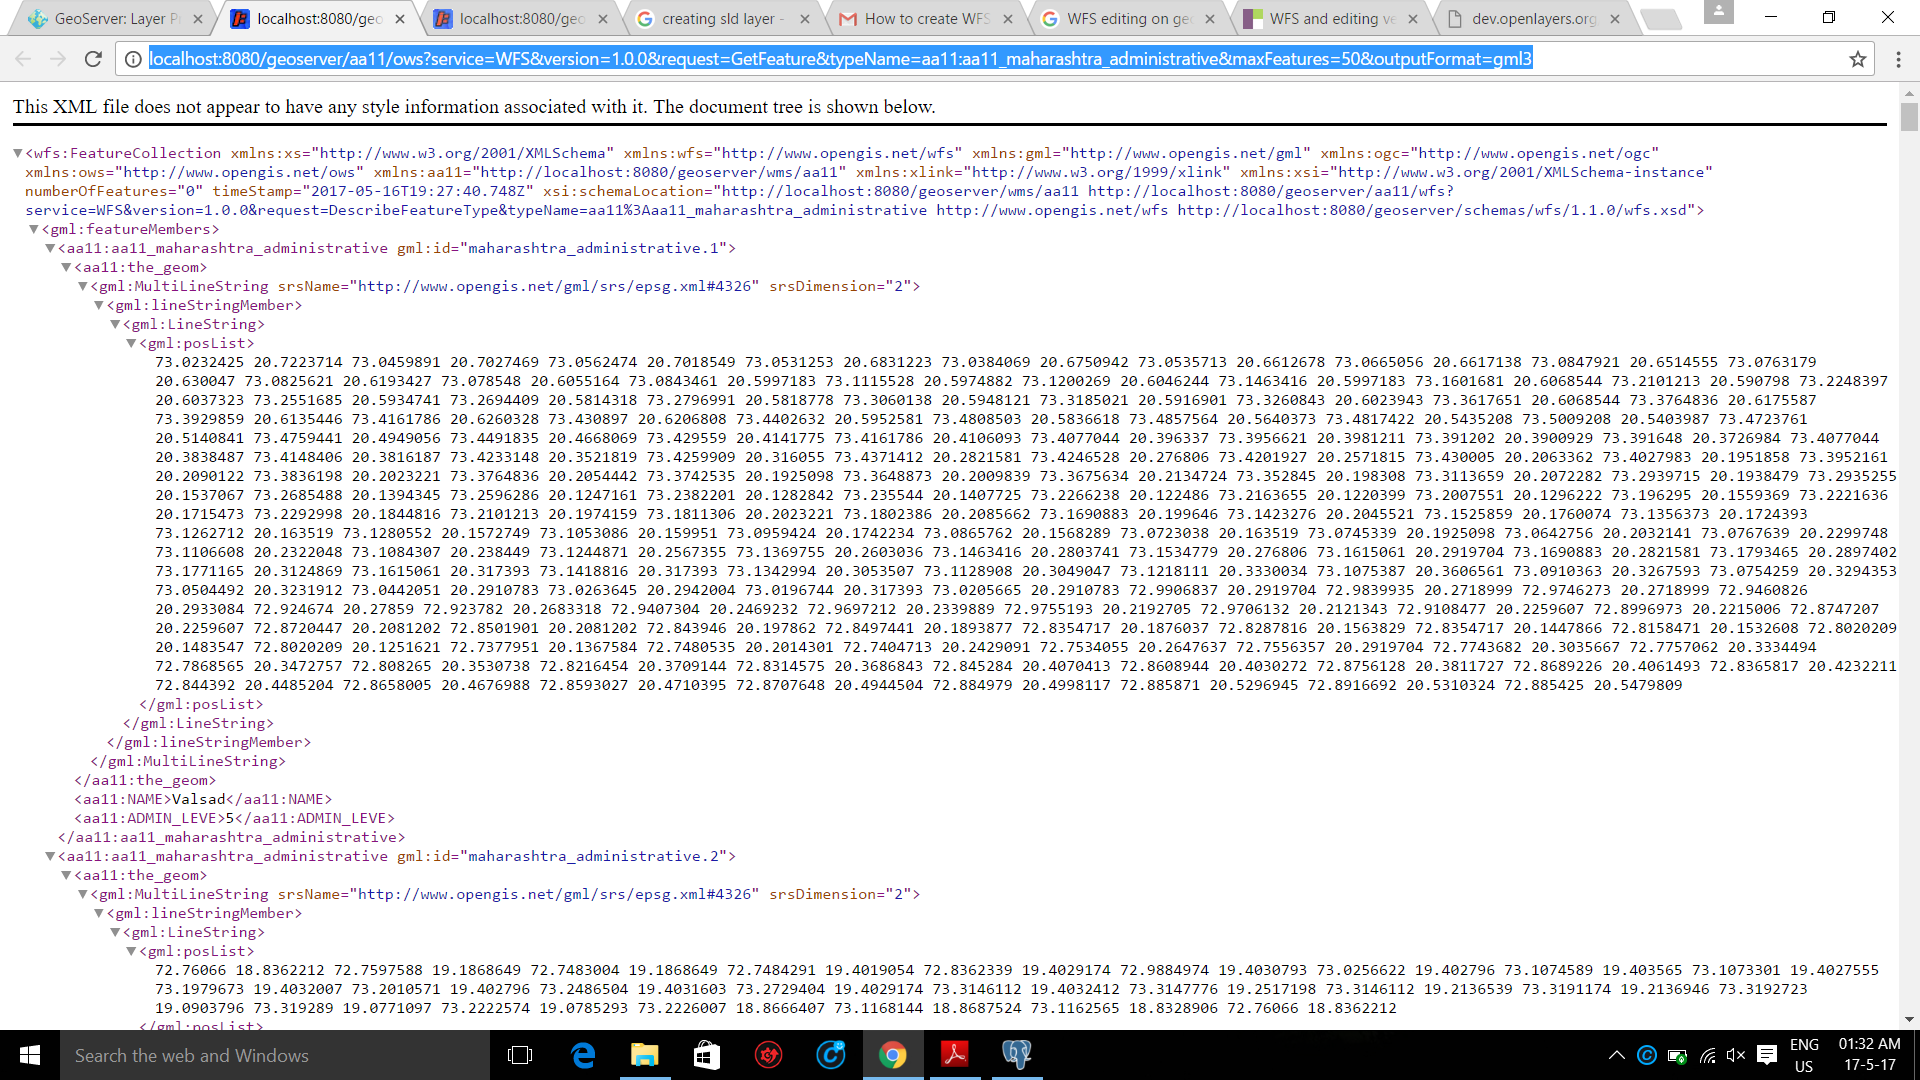Collapse the gml:featureMembers node
This screenshot has width=1920, height=1080.
click(x=34, y=229)
